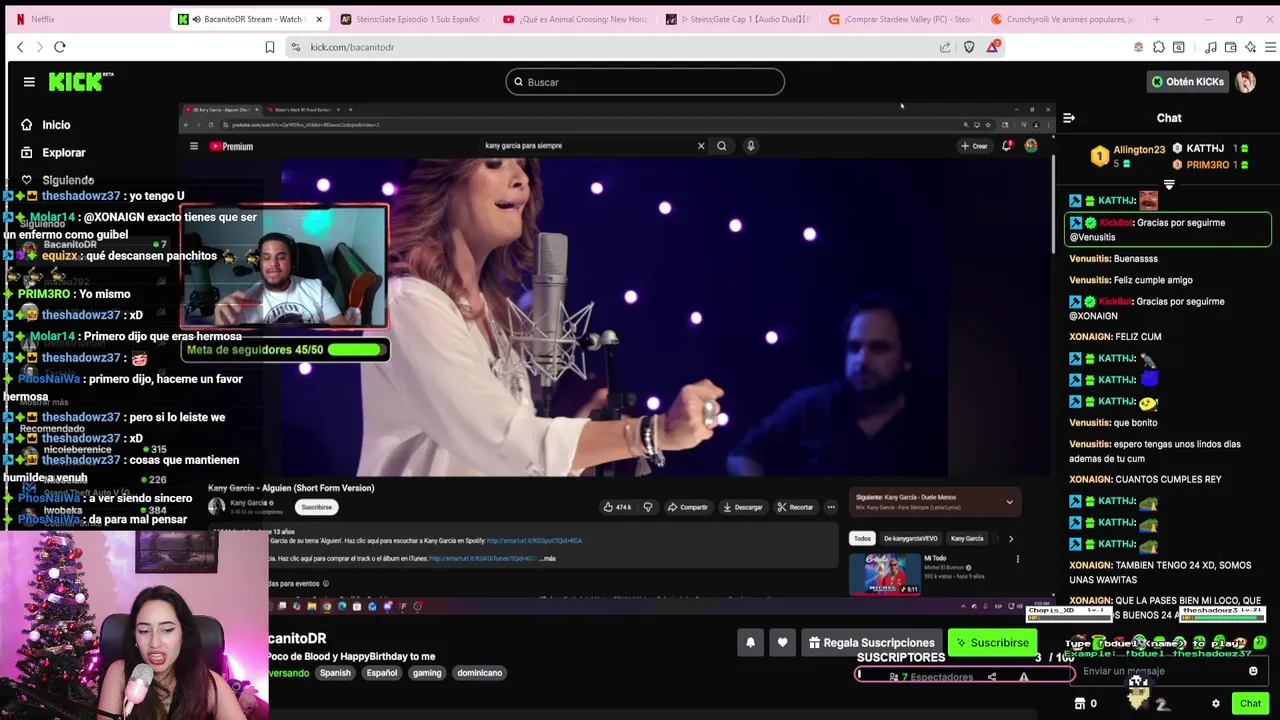This screenshot has width=1280, height=720.
Task: Open browser extensions puzzle icon
Action: pyautogui.click(x=1159, y=47)
